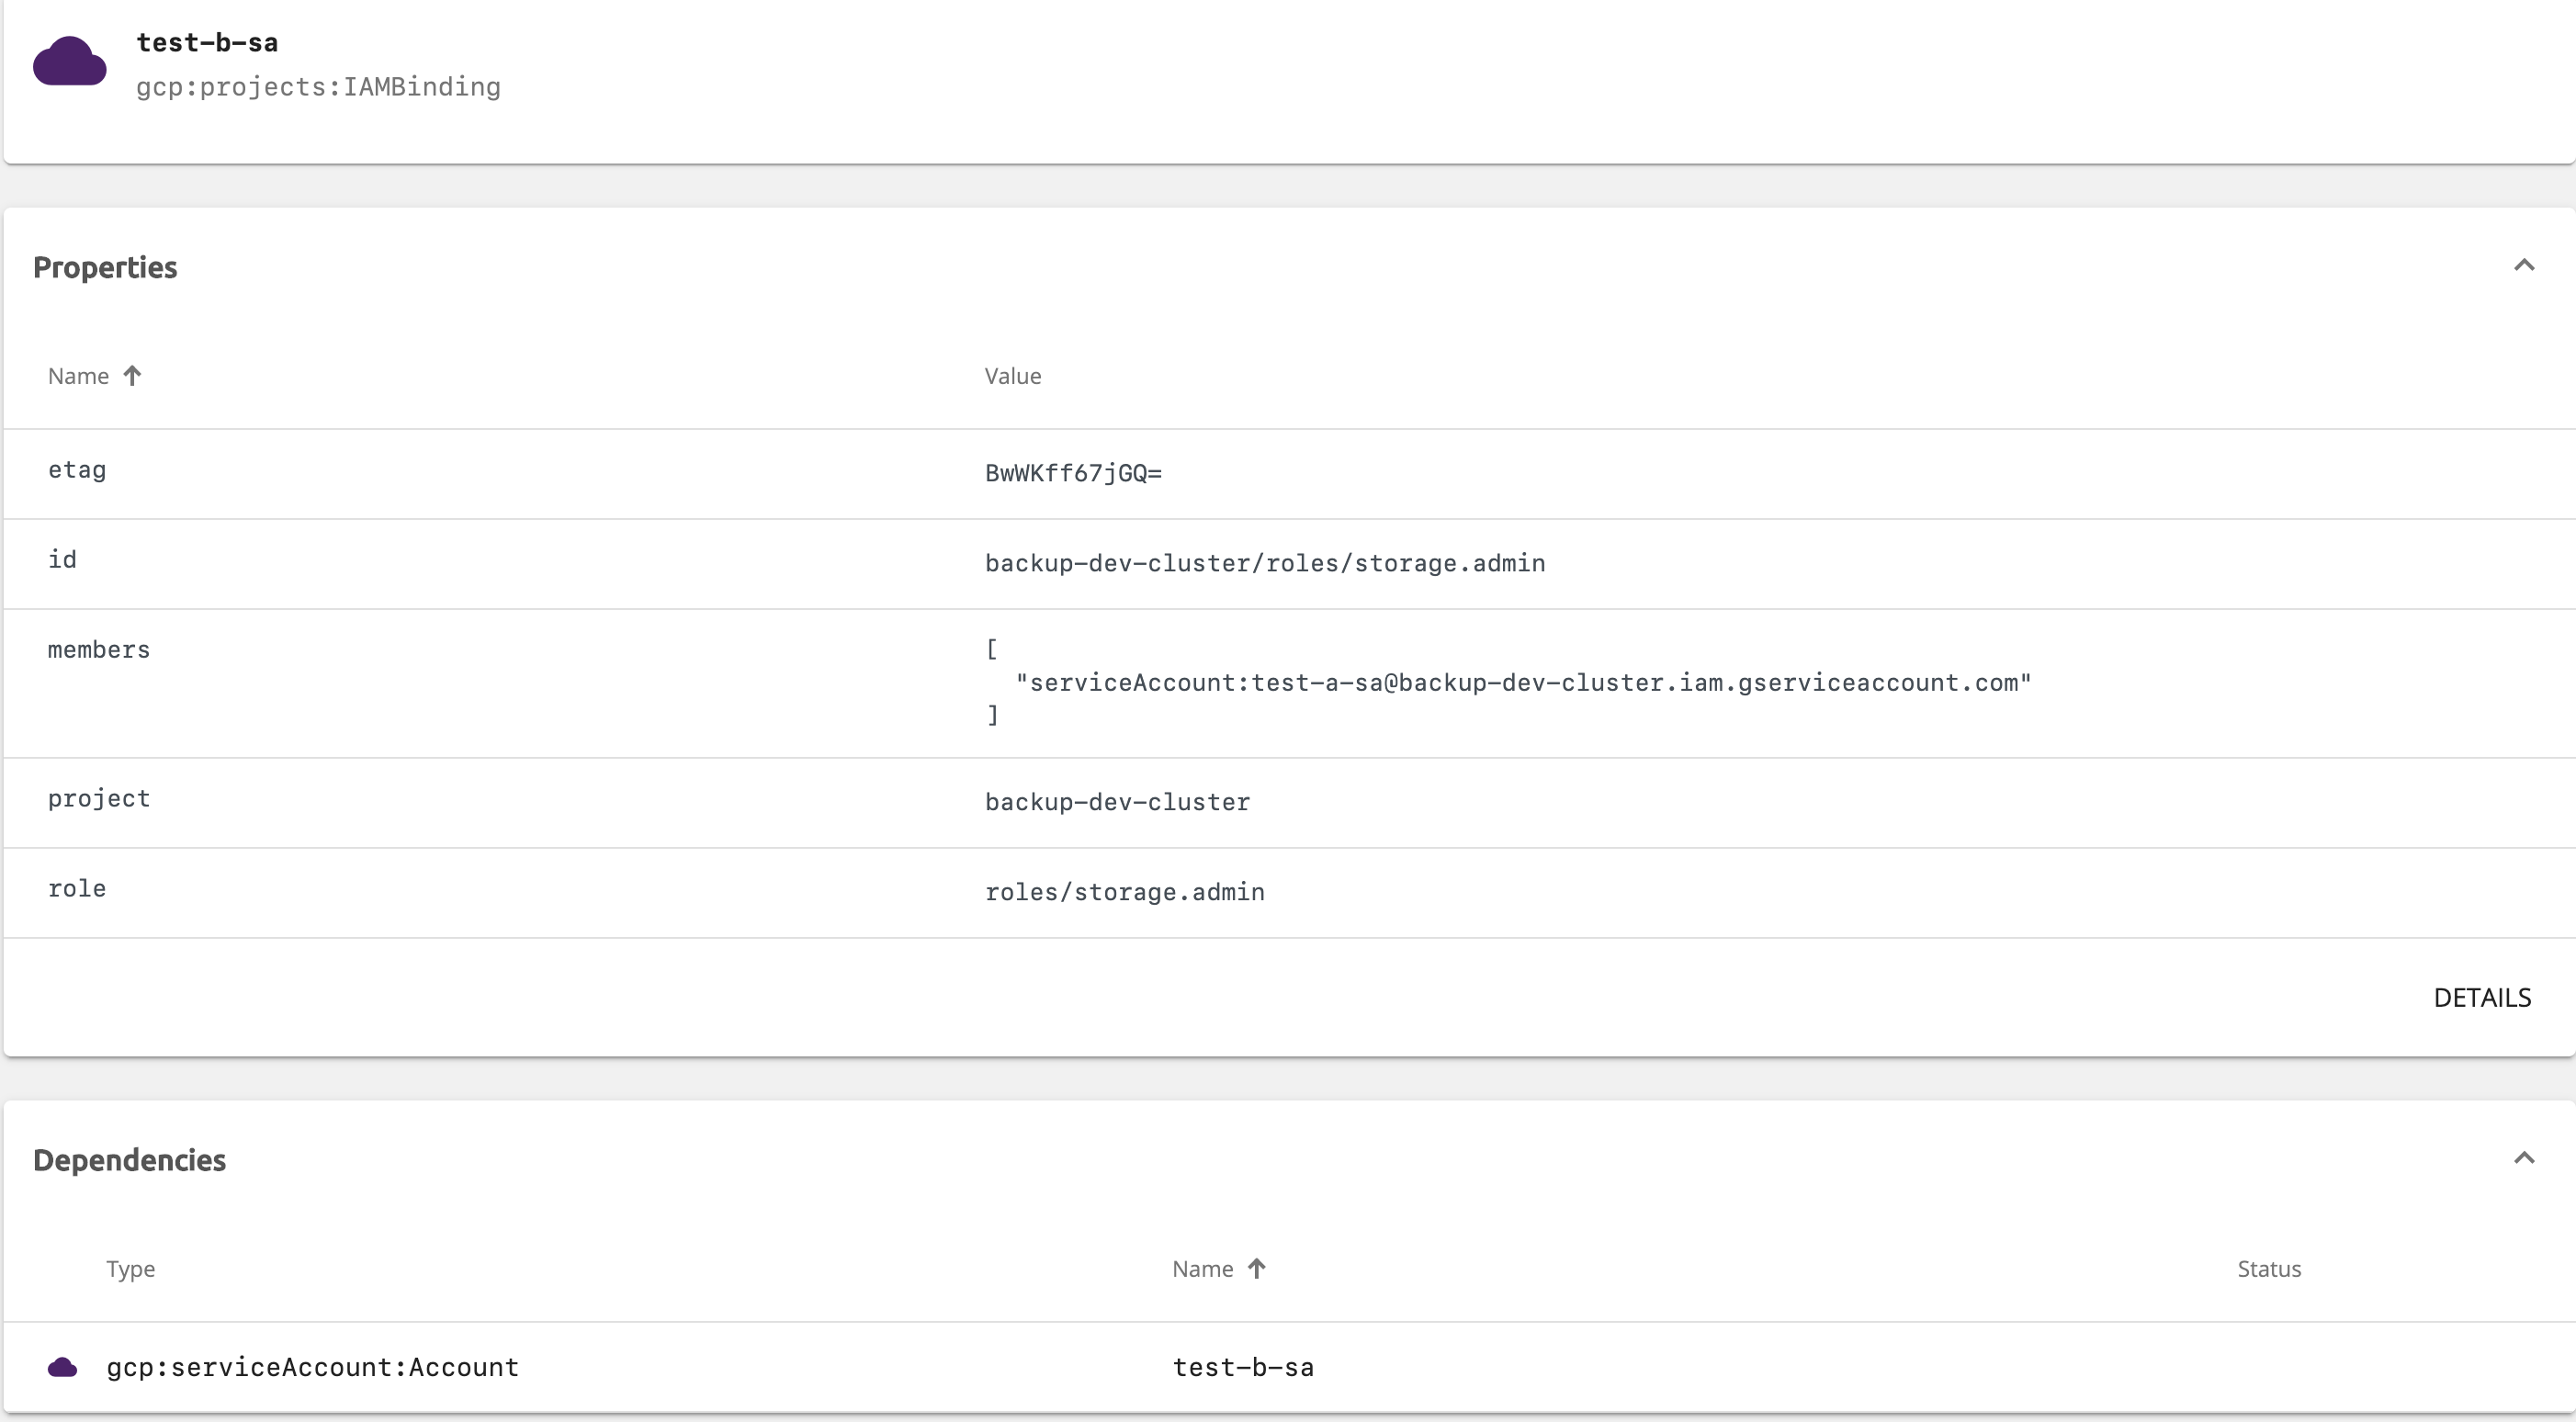Toggle Properties panel visibility with chevron
This screenshot has width=2576, height=1422.
[2525, 264]
